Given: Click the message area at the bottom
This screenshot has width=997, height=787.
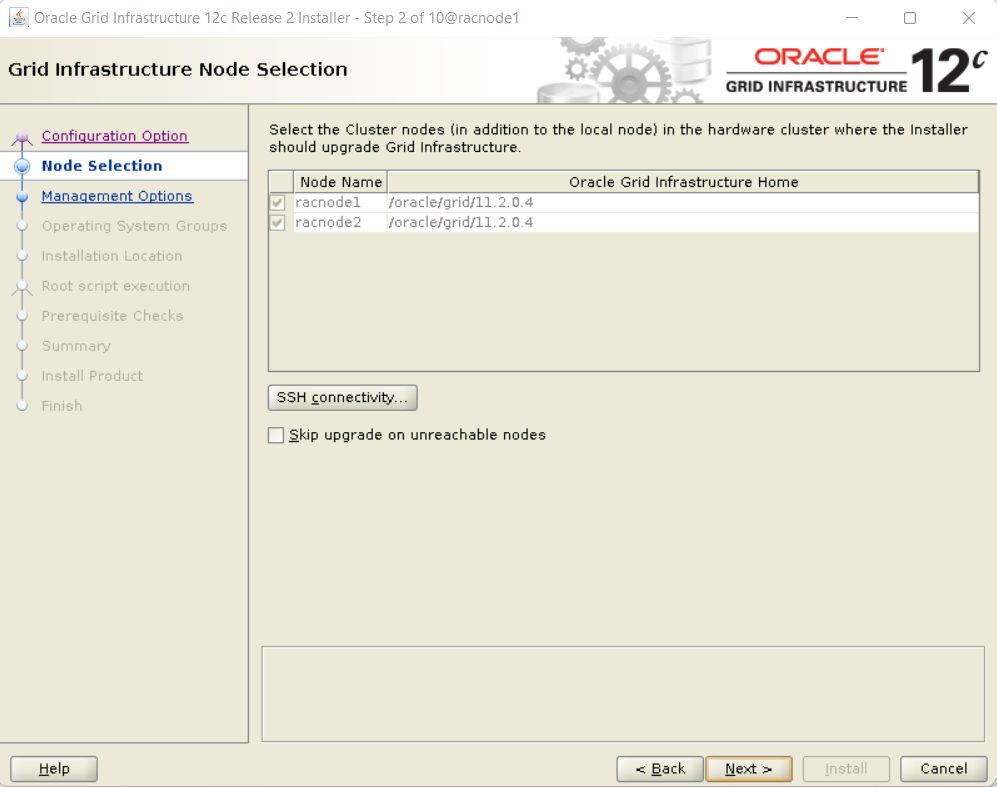Looking at the screenshot, I should [x=623, y=694].
